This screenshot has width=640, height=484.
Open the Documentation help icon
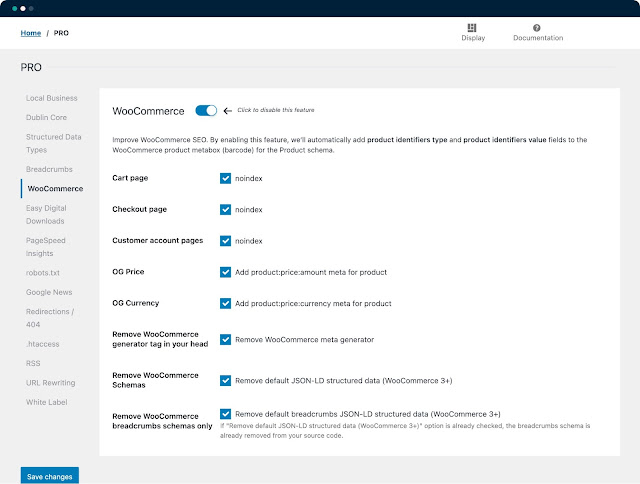point(536,28)
